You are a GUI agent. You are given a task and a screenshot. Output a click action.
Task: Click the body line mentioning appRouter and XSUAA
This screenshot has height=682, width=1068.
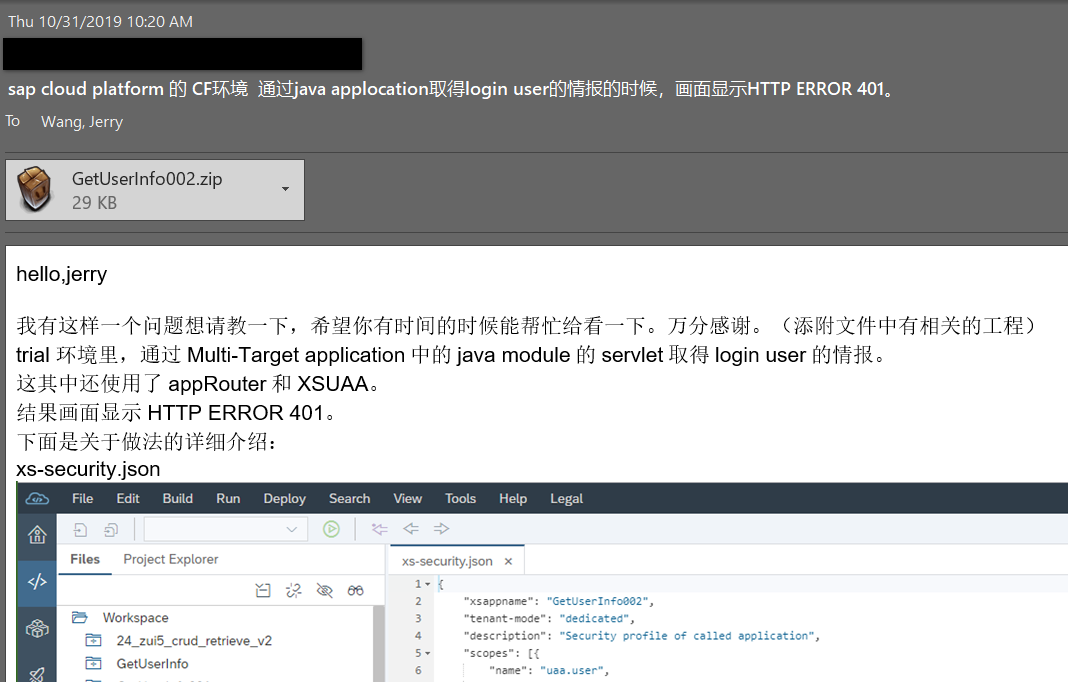198,384
